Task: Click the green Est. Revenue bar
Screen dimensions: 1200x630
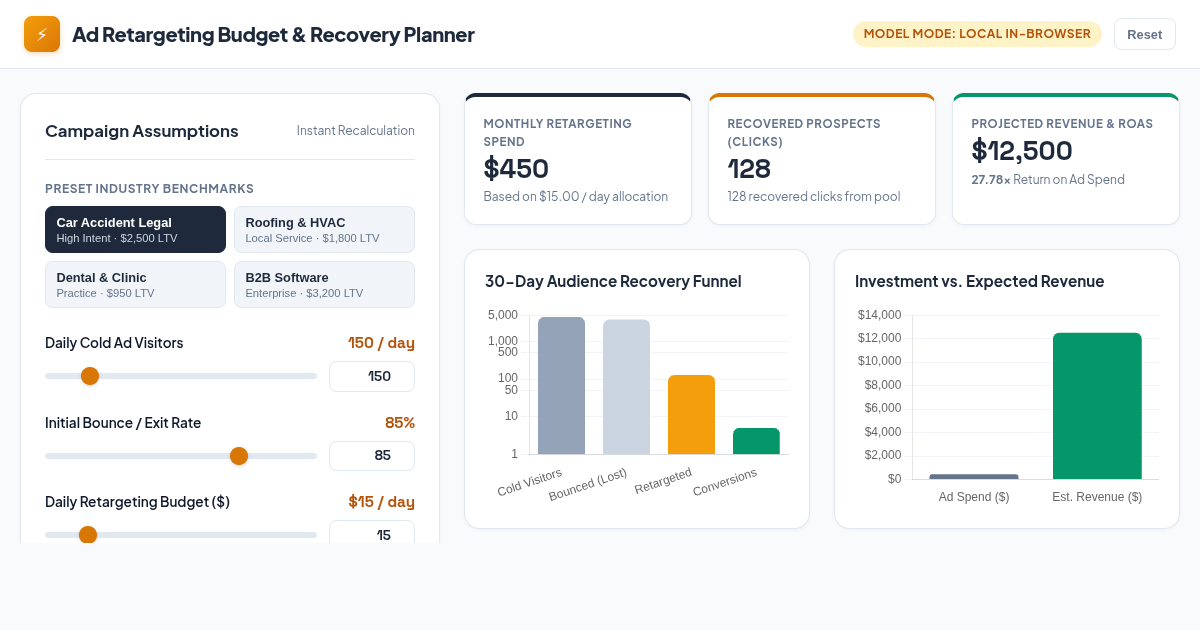Action: (x=1097, y=406)
